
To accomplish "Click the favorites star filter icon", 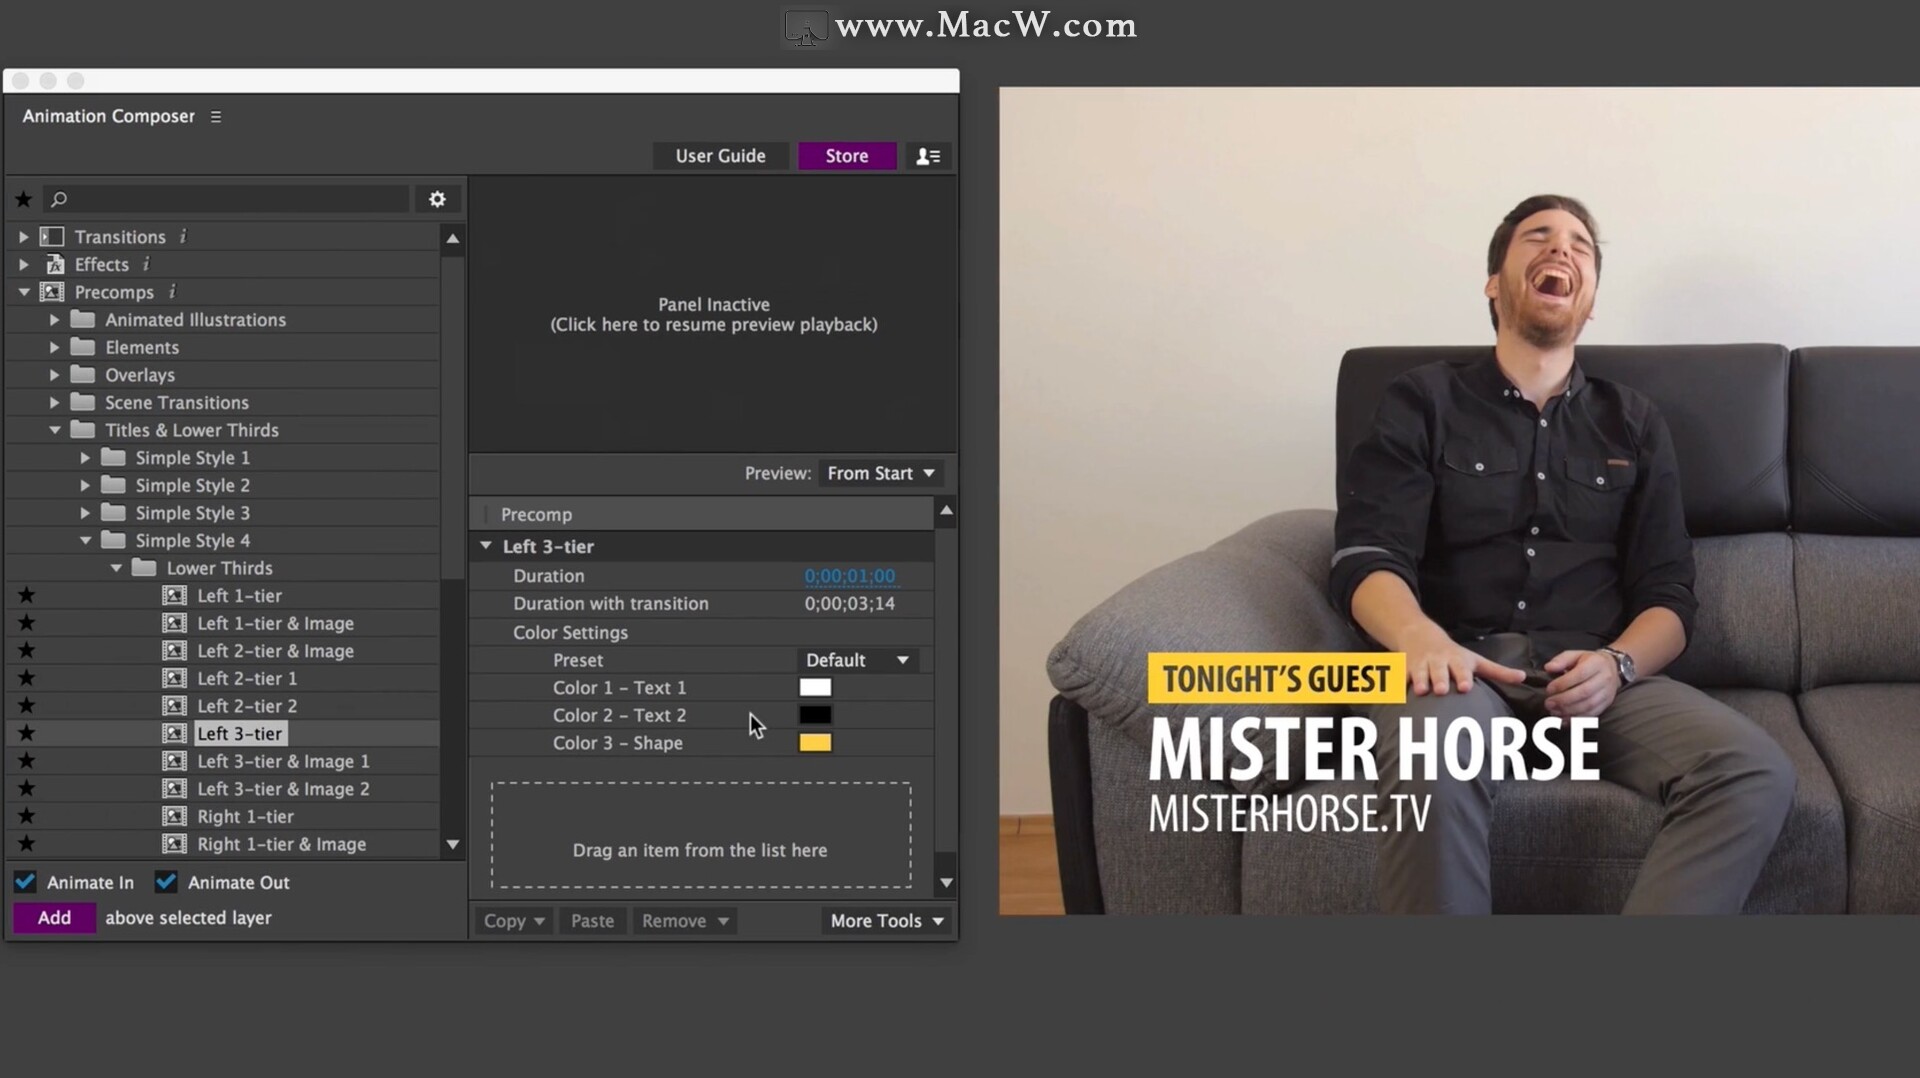I will pos(23,199).
